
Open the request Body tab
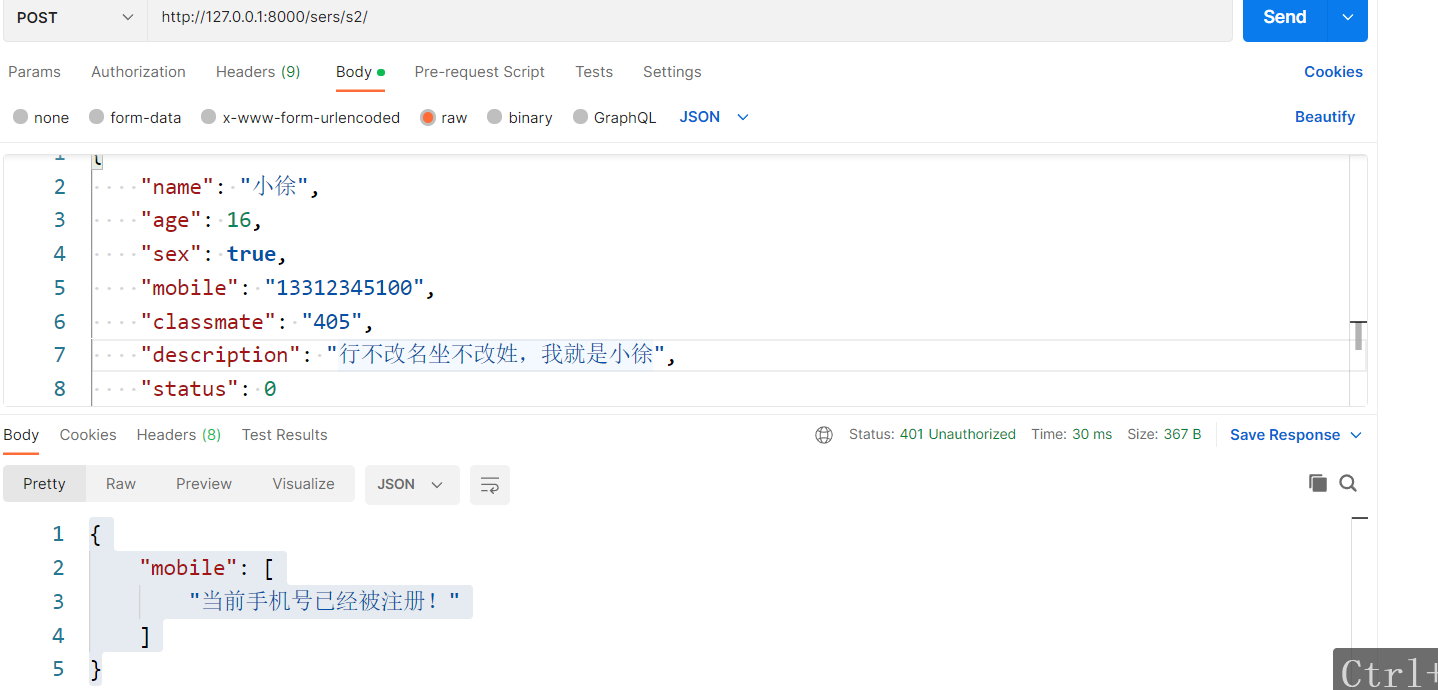360,72
